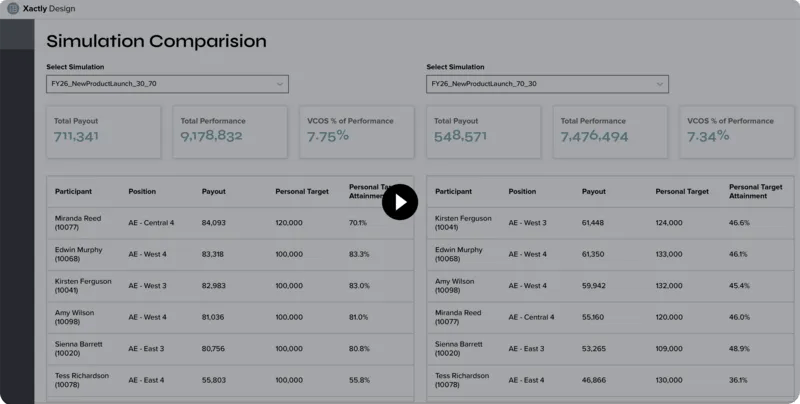
Task: Click attainment value 36.1%
Action: click(x=738, y=380)
